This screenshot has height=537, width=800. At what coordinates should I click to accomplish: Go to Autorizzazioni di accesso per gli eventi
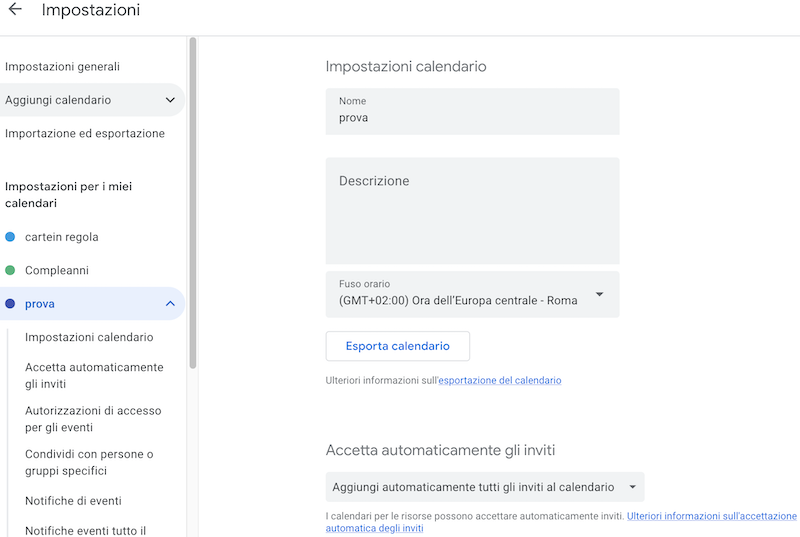point(93,419)
